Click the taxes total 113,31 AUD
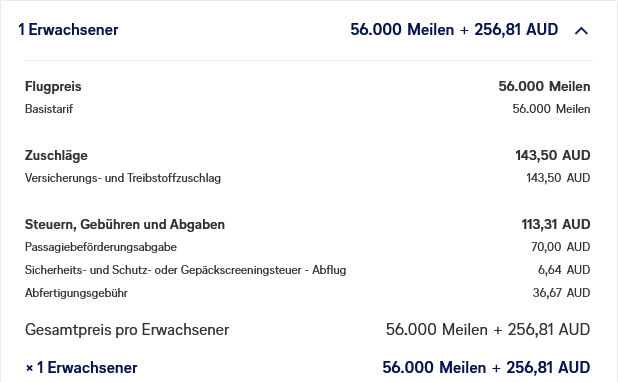 coord(556,224)
